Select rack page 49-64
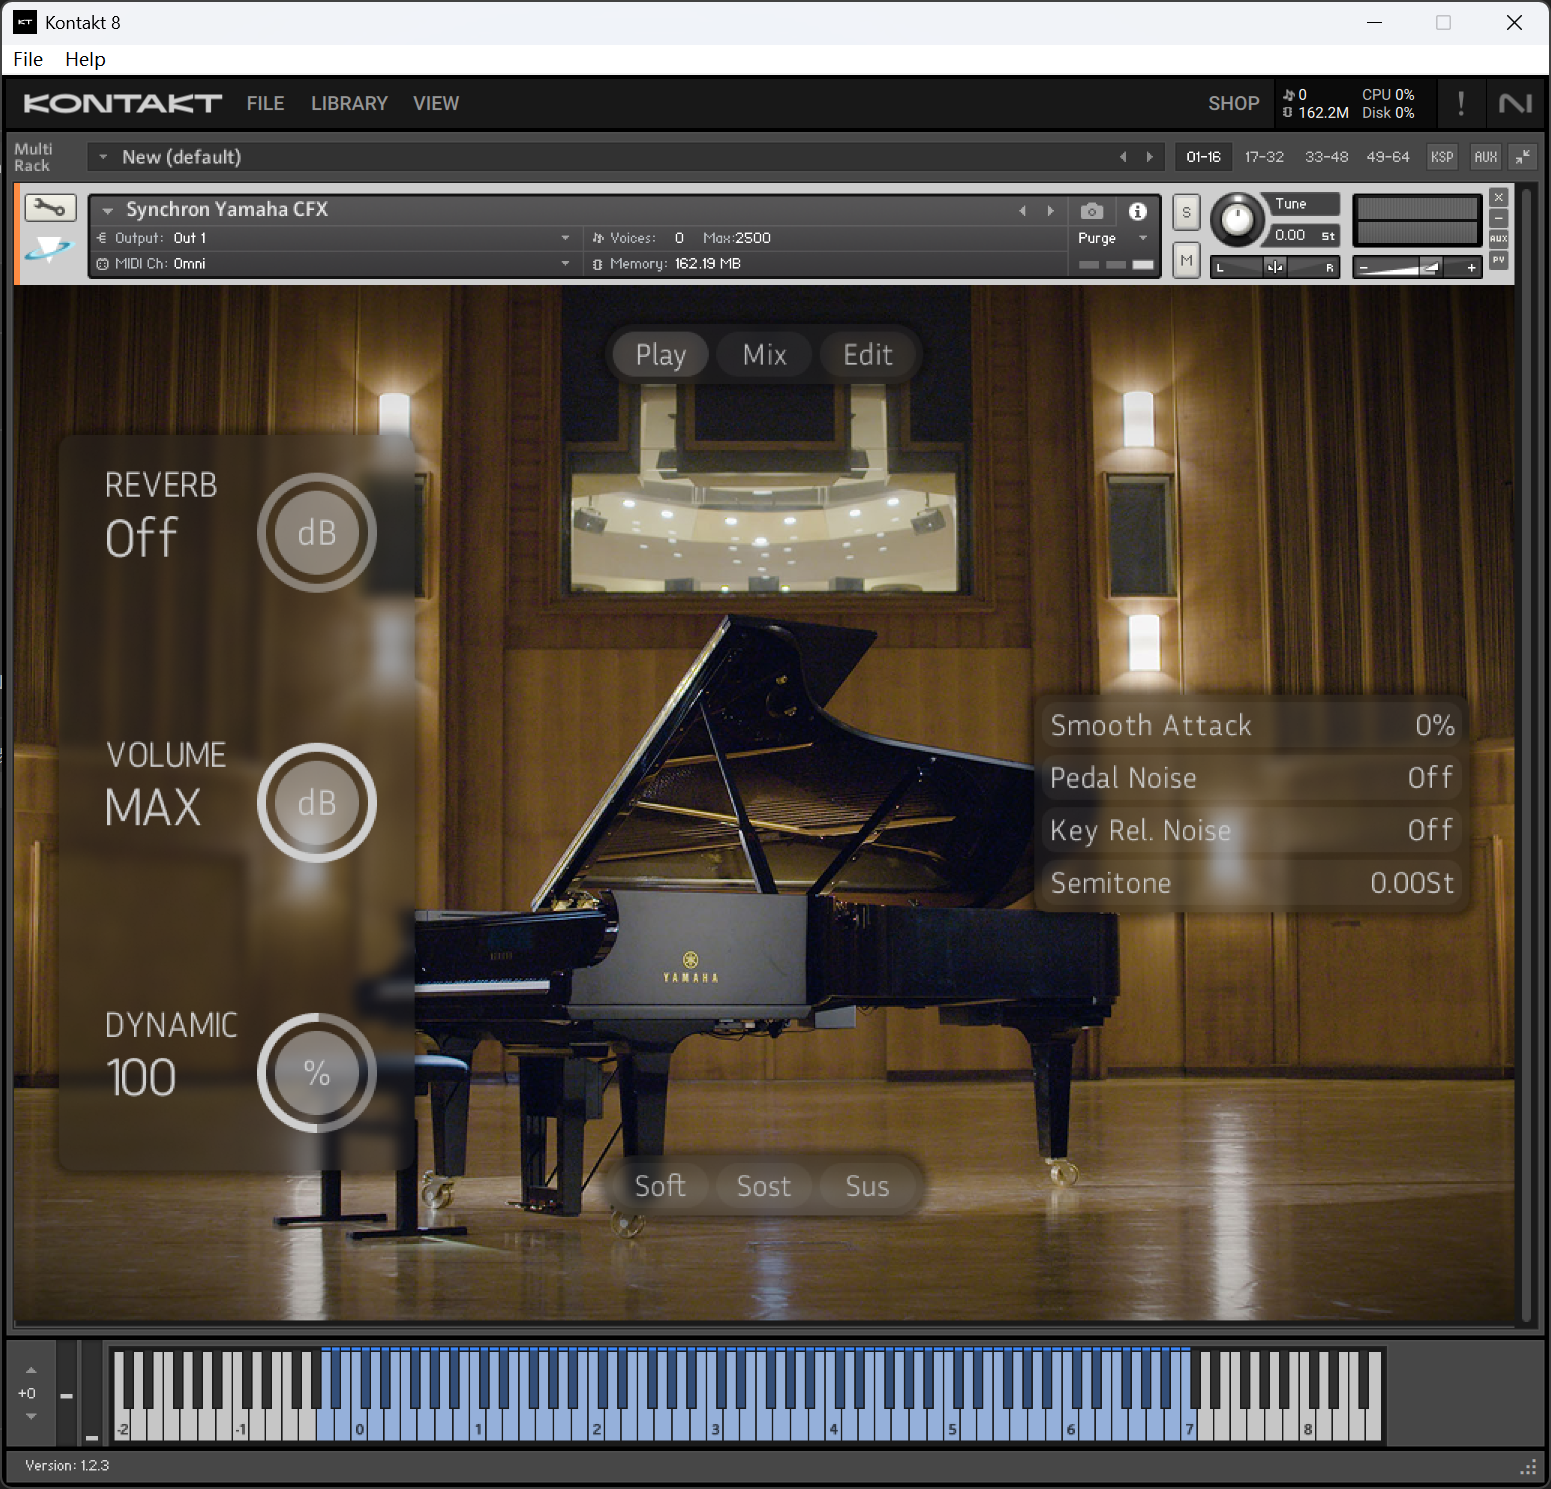The image size is (1551, 1489). point(1387,157)
